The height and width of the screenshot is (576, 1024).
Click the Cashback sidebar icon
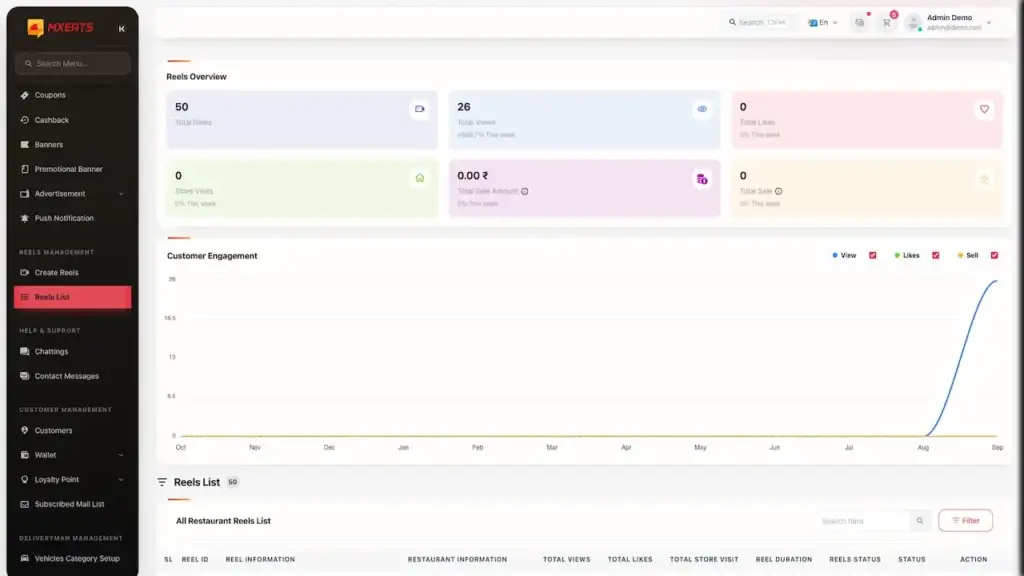tap(25, 120)
